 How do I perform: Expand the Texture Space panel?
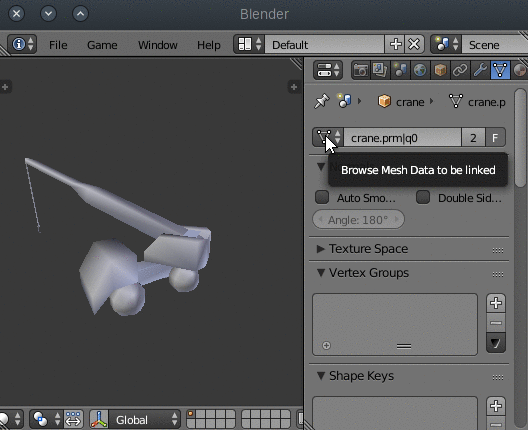pyautogui.click(x=321, y=249)
